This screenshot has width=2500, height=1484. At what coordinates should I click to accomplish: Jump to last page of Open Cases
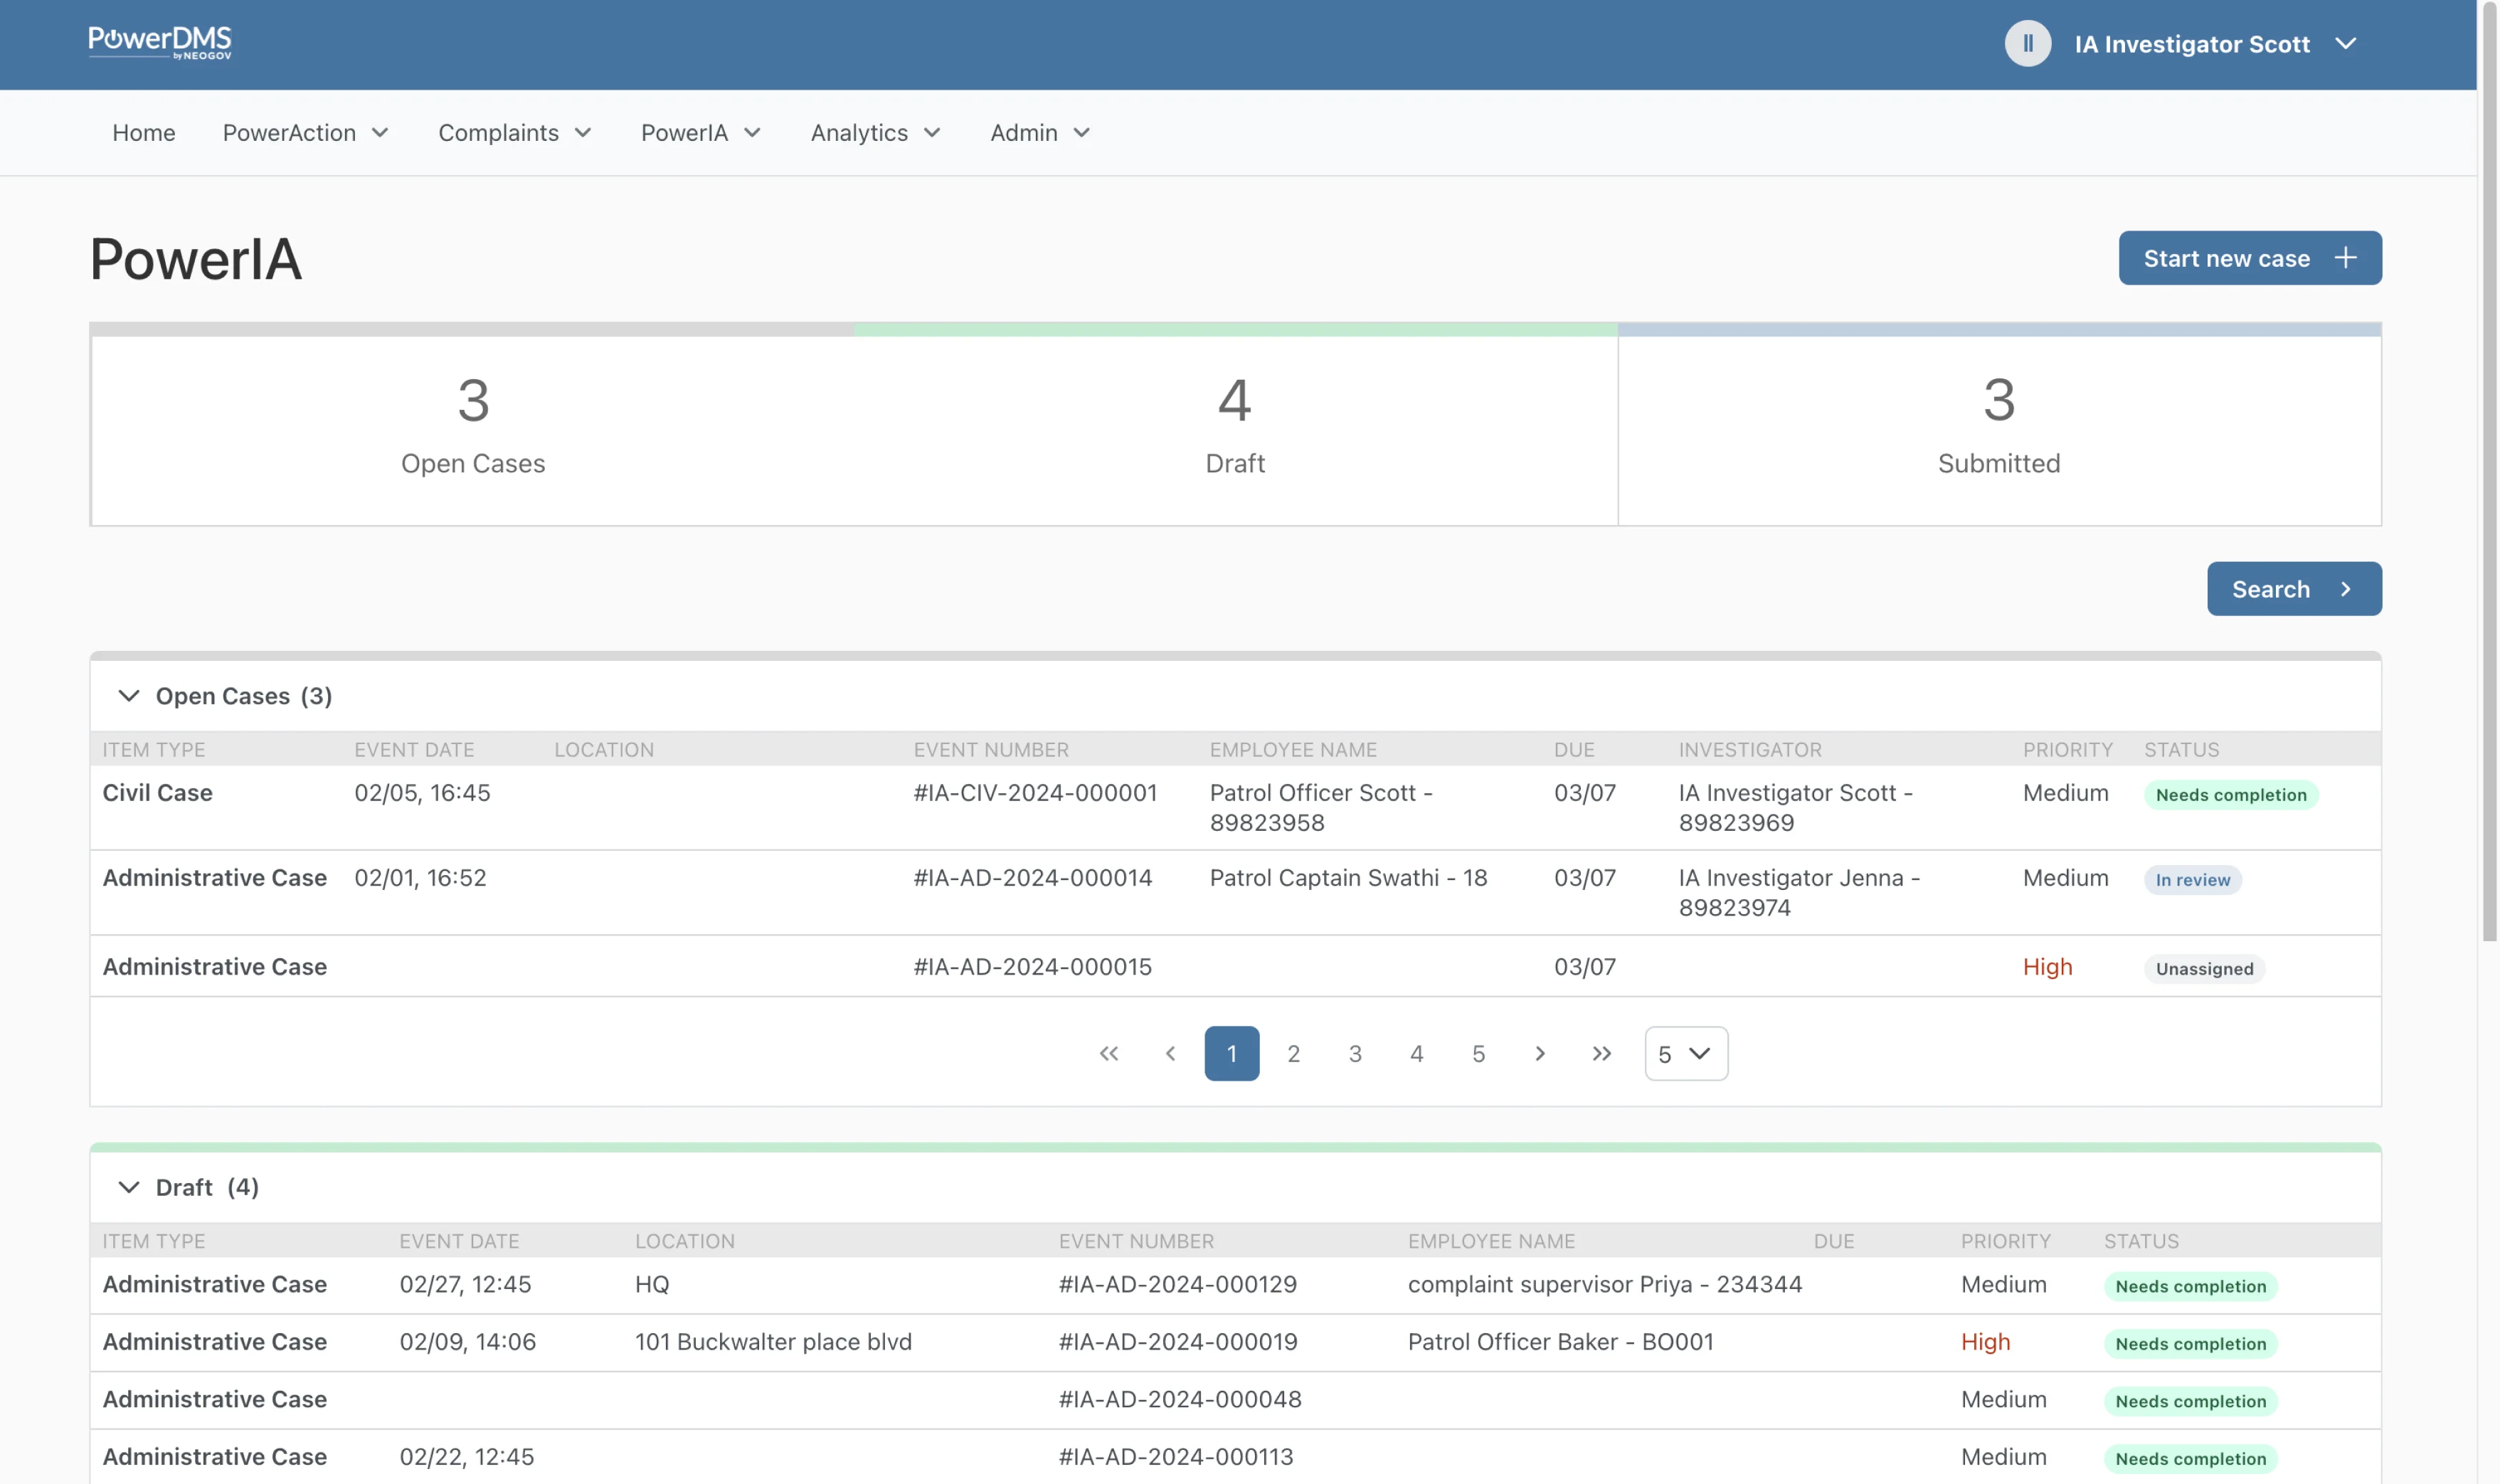[x=1602, y=1053]
